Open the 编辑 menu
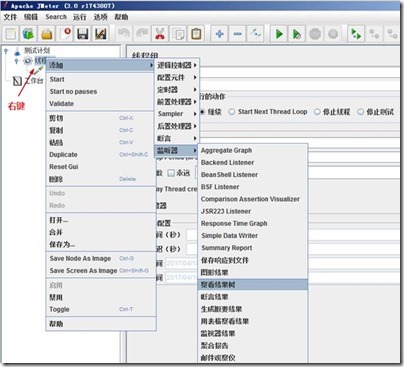Viewport: 404px width, 367px height. tap(31, 17)
